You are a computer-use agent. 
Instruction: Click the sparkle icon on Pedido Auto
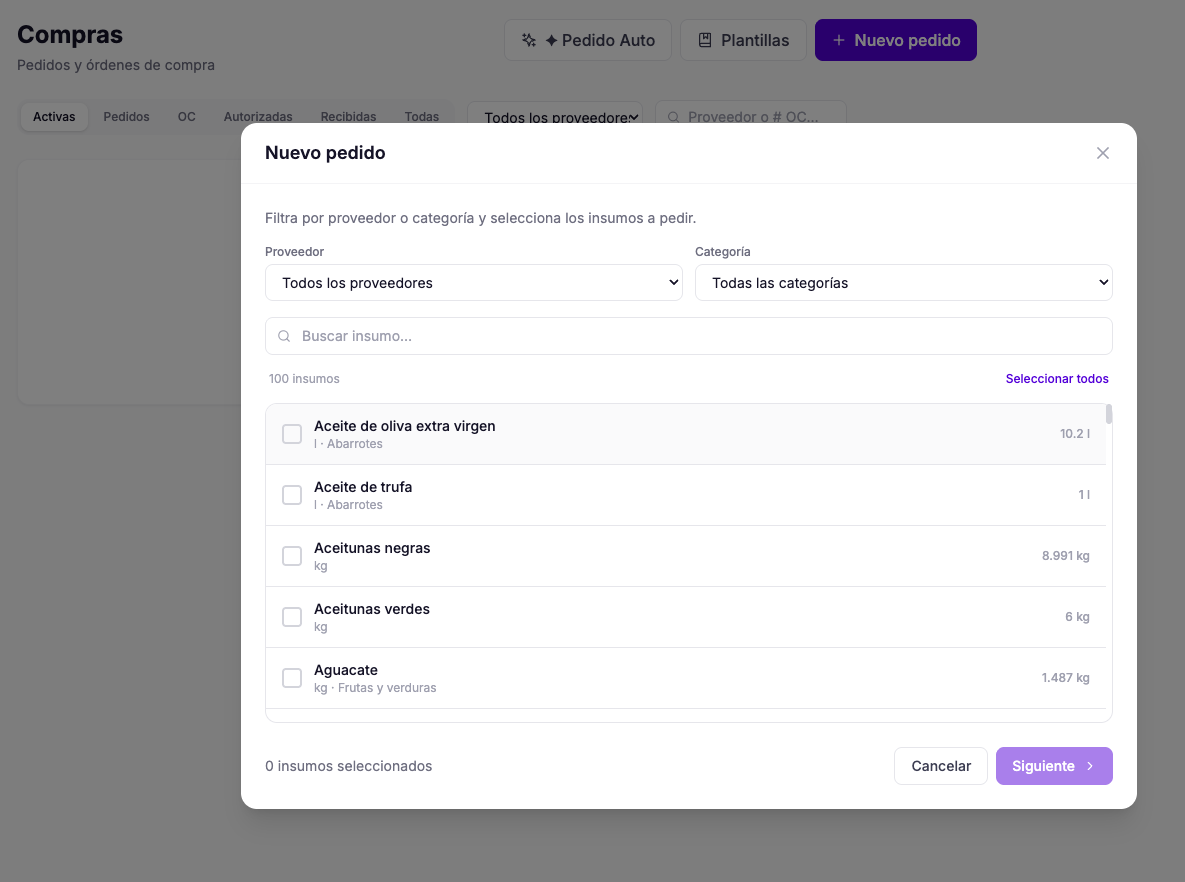[x=529, y=40]
